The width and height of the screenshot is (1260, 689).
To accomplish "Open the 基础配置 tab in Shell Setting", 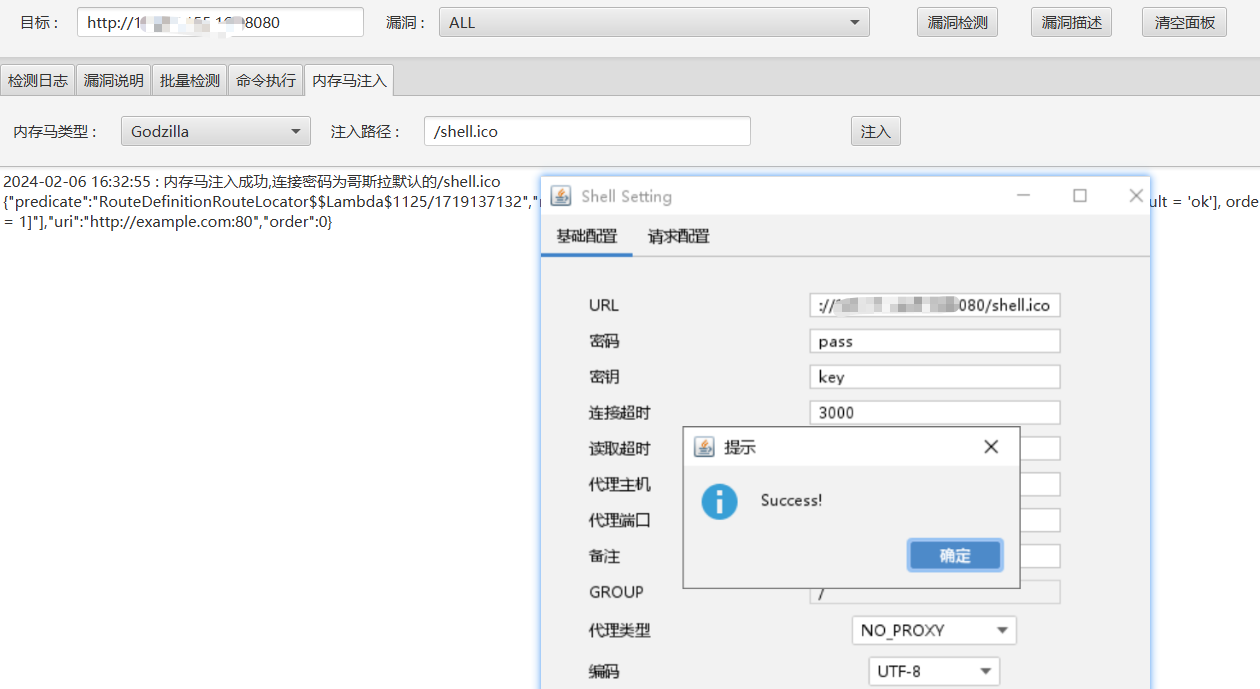I will [587, 237].
